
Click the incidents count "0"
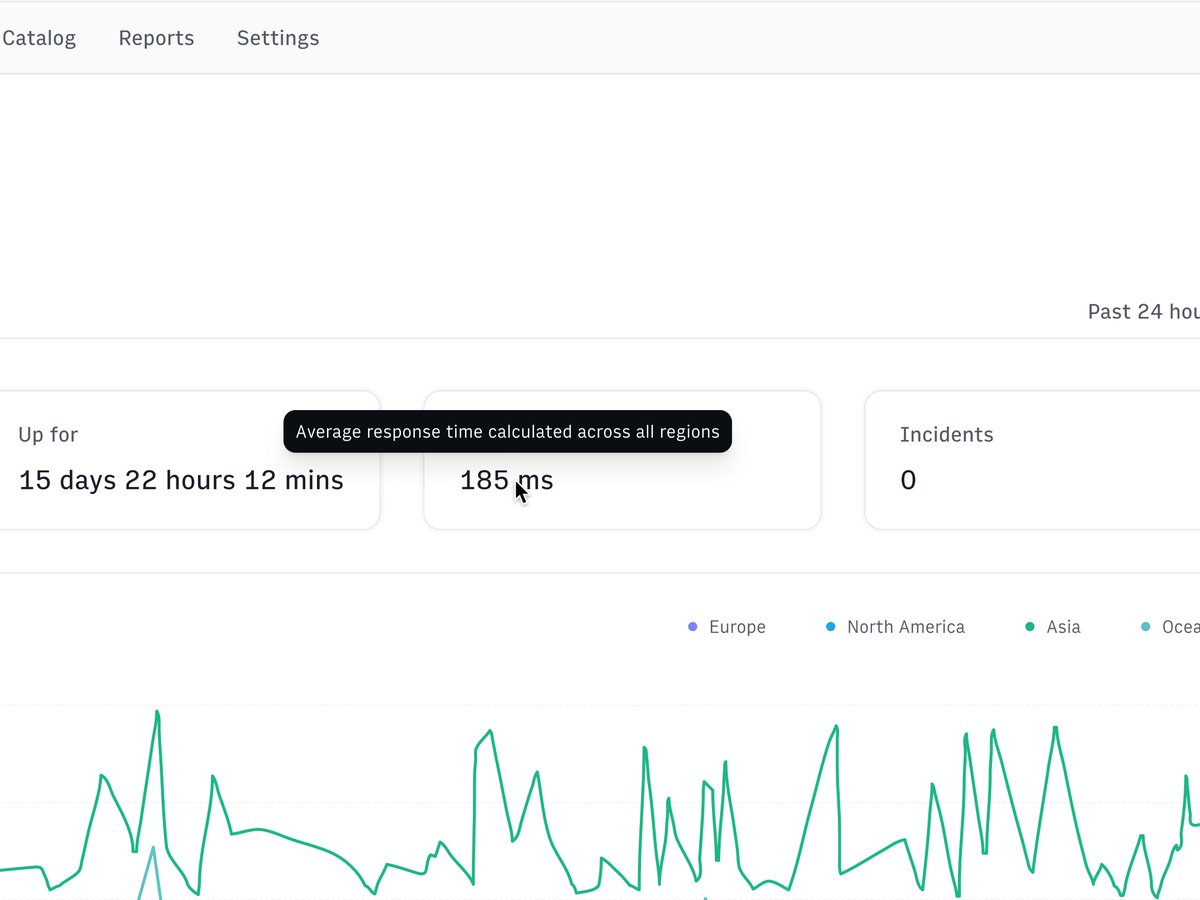(908, 480)
